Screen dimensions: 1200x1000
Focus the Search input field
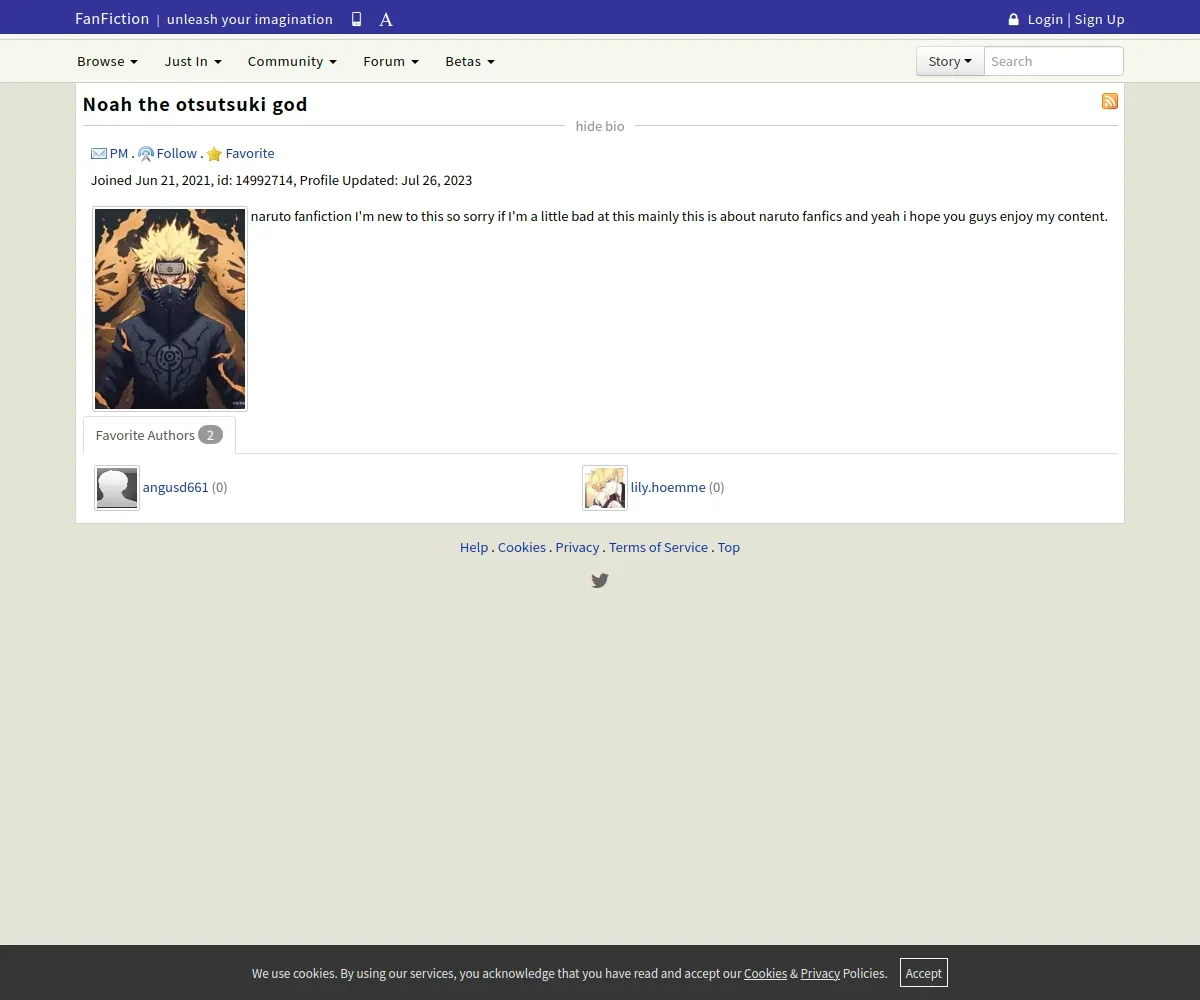pos(1054,61)
